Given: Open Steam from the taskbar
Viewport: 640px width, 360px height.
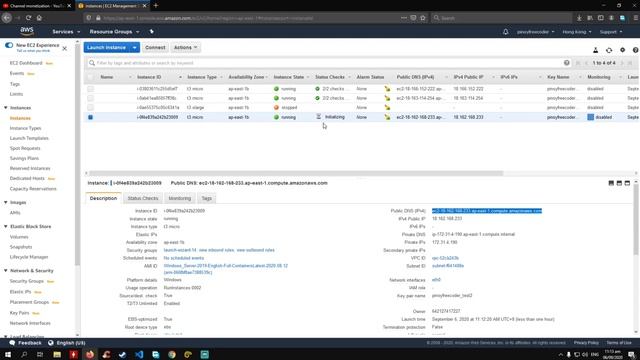Looking at the screenshot, I should tap(122, 354).
